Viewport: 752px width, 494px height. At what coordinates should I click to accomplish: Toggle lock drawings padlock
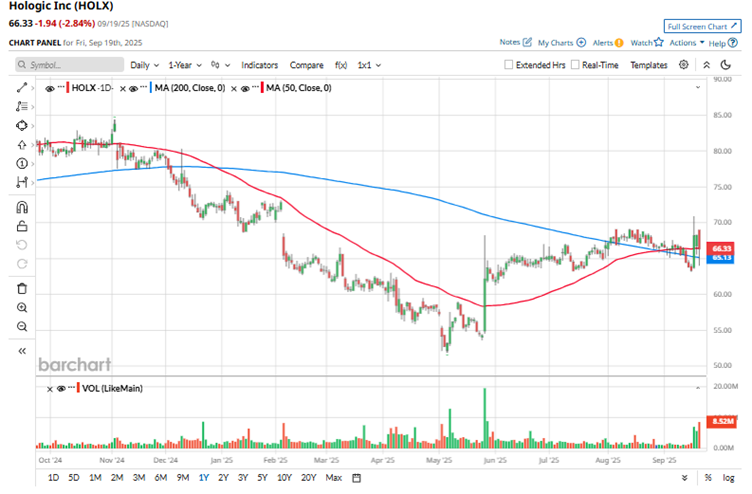click(x=22, y=225)
